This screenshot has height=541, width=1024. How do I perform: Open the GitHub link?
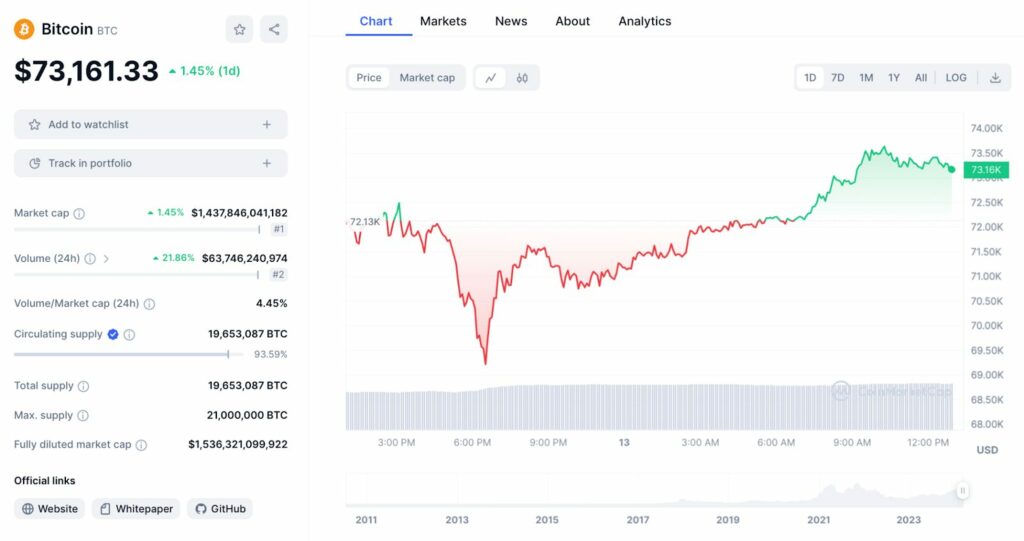(x=220, y=509)
